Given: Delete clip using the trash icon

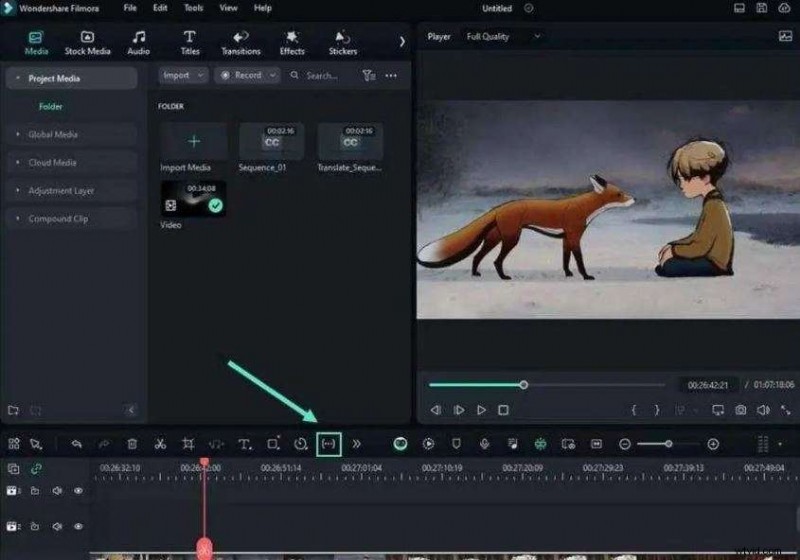Looking at the screenshot, I should coord(132,443).
